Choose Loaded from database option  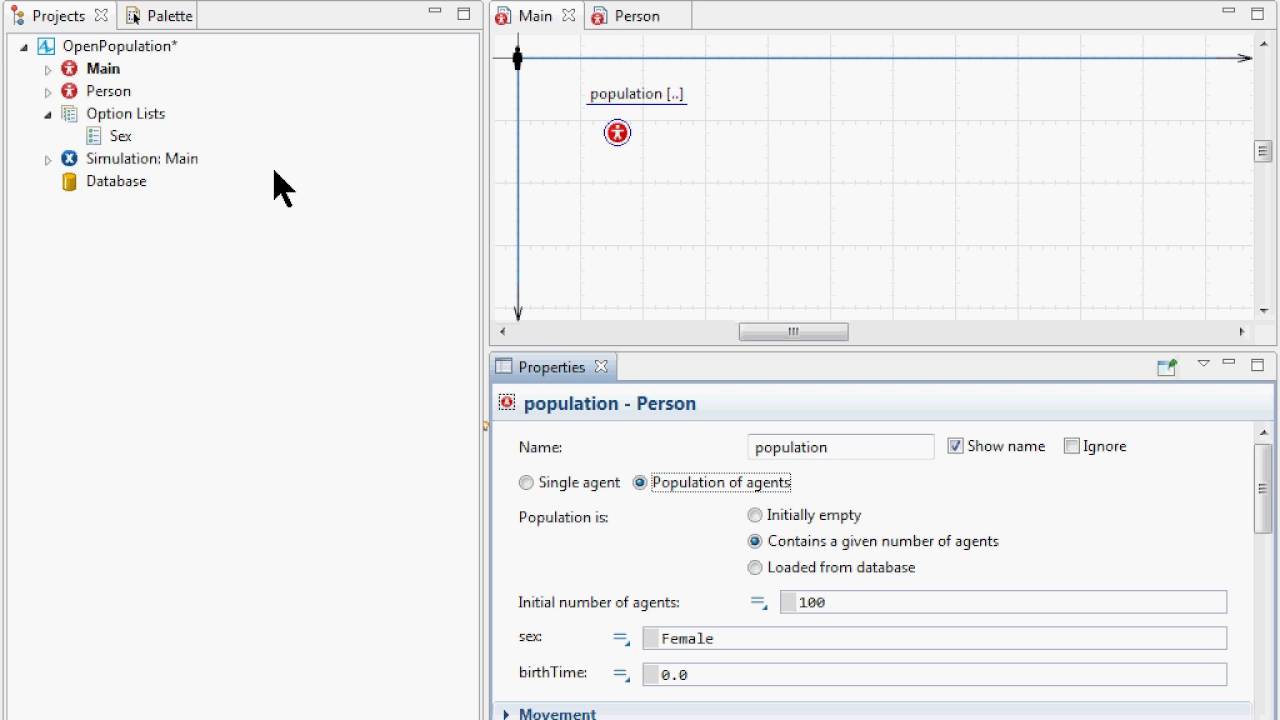click(x=755, y=567)
